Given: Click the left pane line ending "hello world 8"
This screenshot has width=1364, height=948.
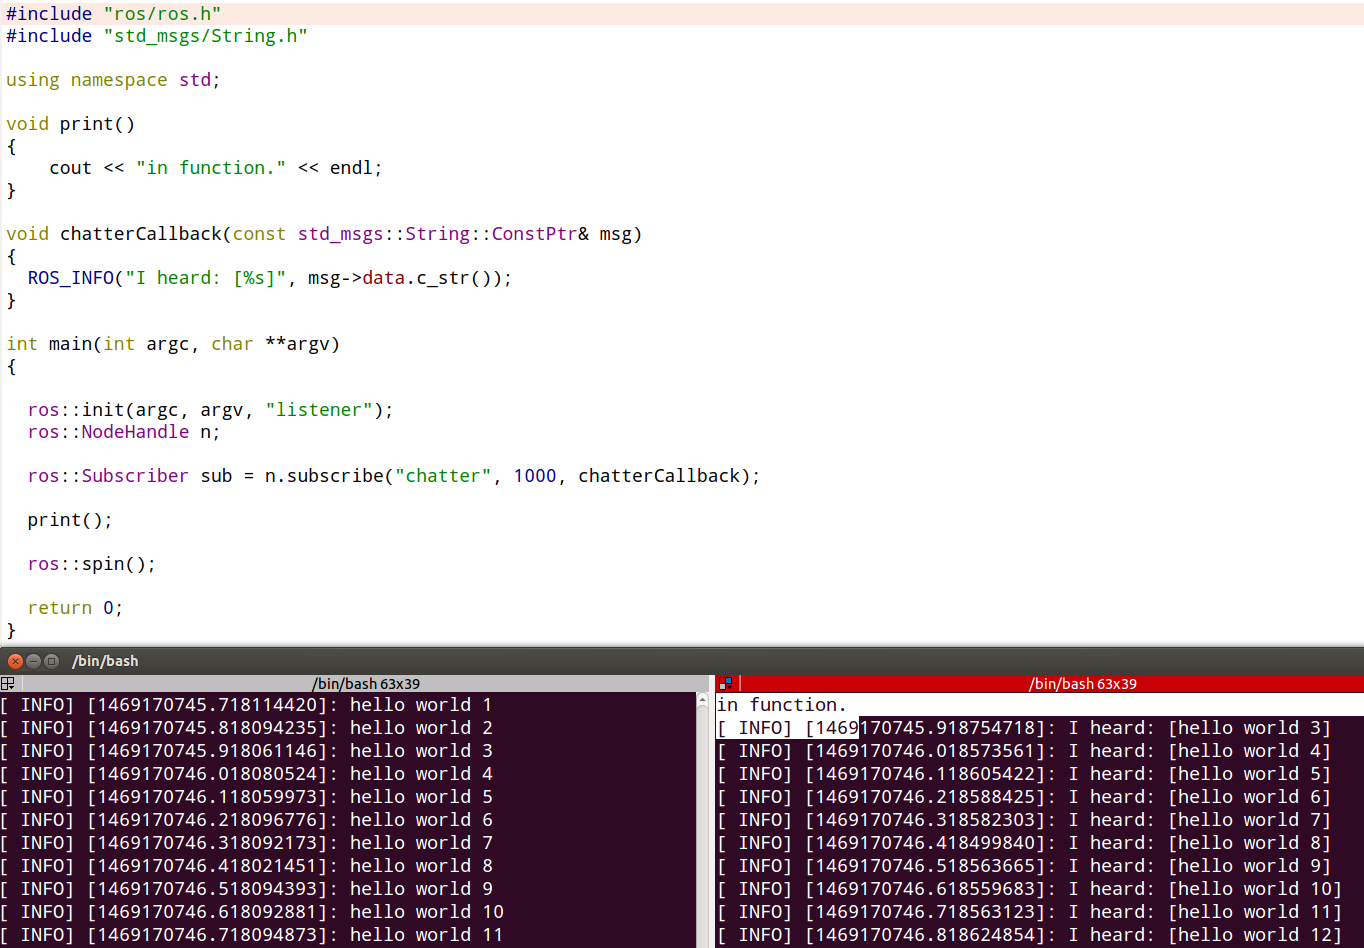Looking at the screenshot, I should pos(246,866).
